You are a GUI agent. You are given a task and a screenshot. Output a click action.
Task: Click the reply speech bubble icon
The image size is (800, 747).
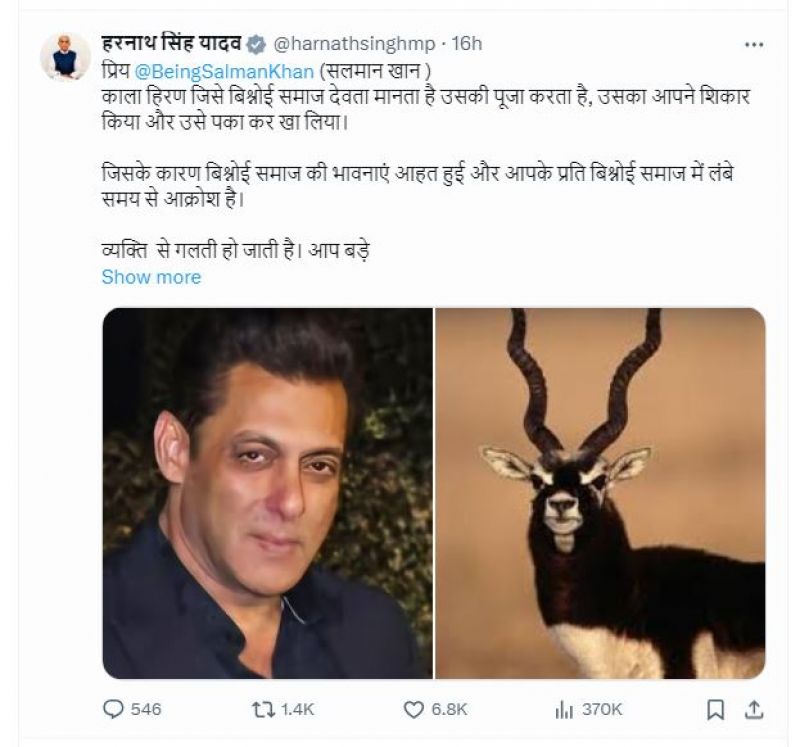point(113,709)
